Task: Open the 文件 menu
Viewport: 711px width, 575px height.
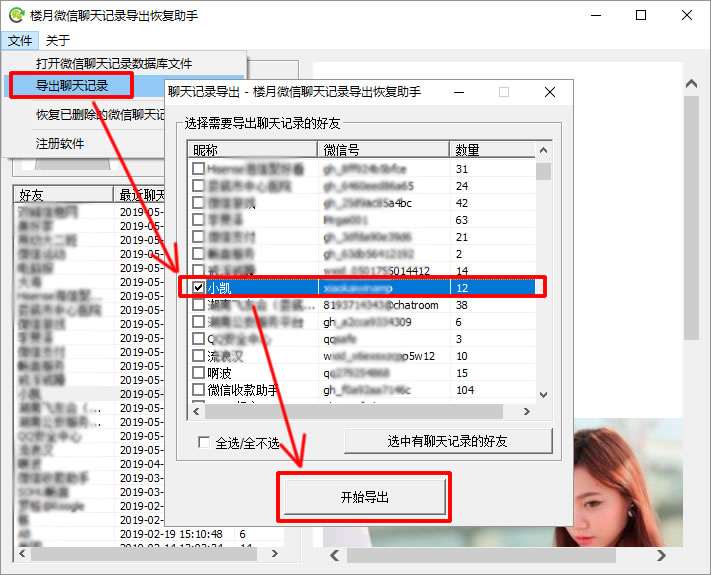Action: point(19,41)
